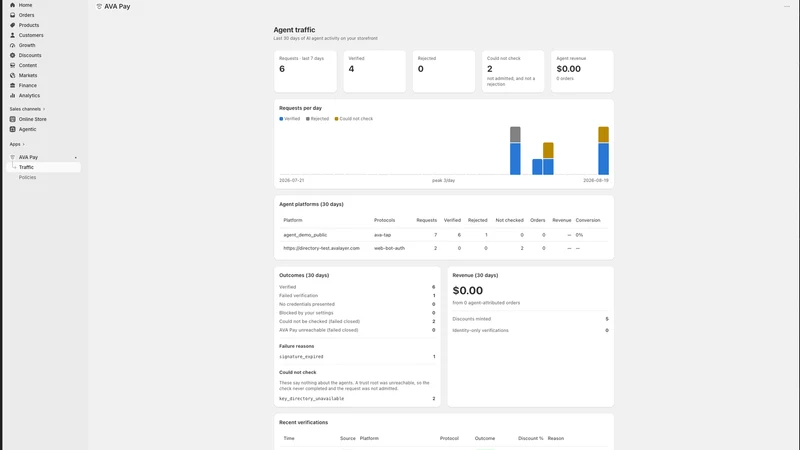Viewport: 800px width, 450px height.
Task: Click the Could not check stat card
Action: [513, 71]
